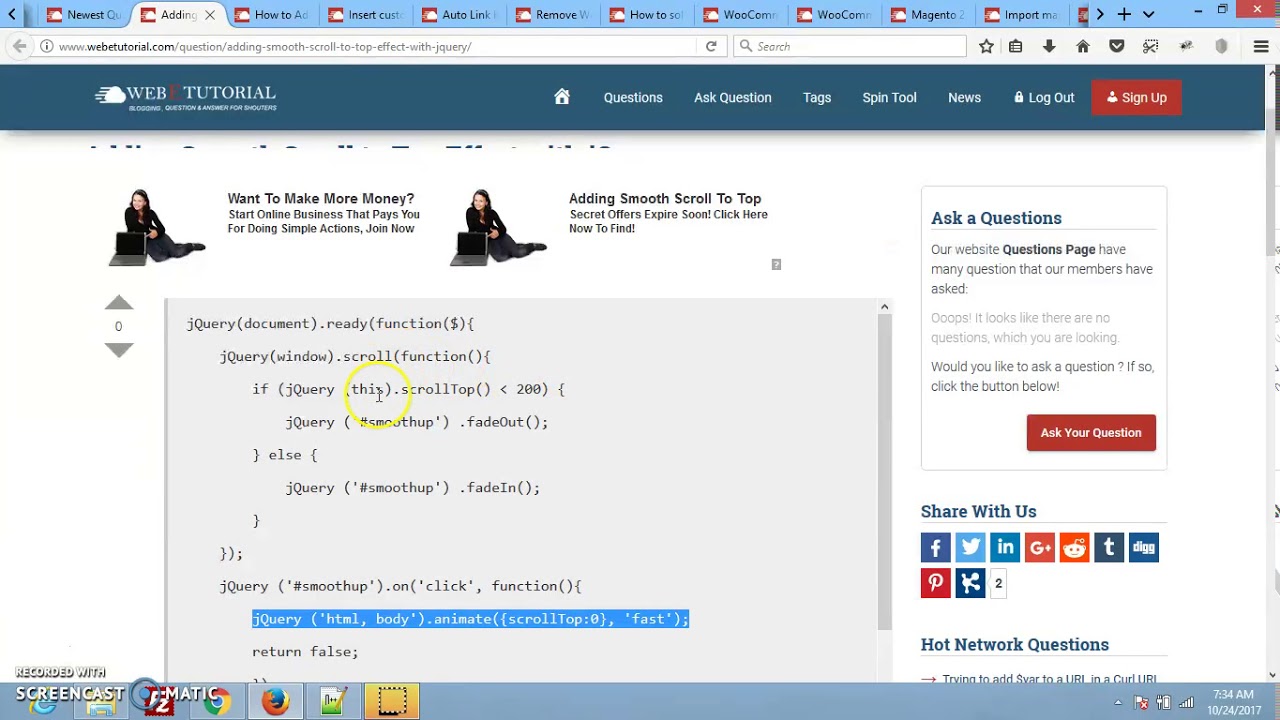
Task: Click the Firefox home toolbar button
Action: tap(1083, 46)
